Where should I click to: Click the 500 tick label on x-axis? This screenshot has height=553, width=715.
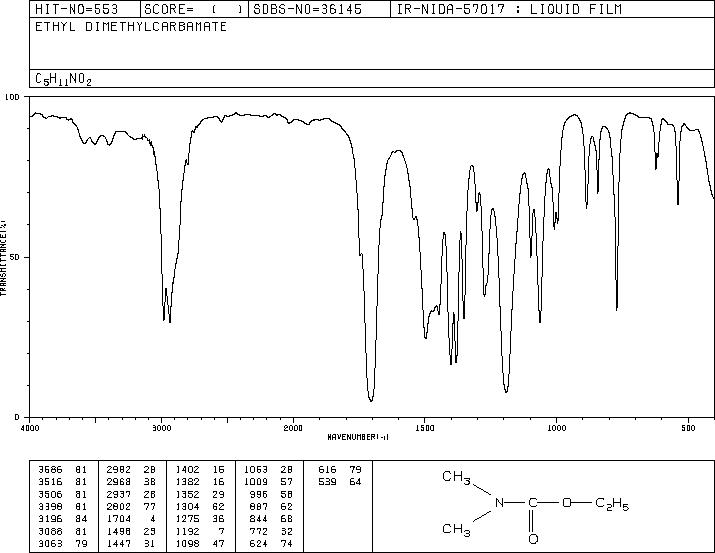(x=689, y=428)
